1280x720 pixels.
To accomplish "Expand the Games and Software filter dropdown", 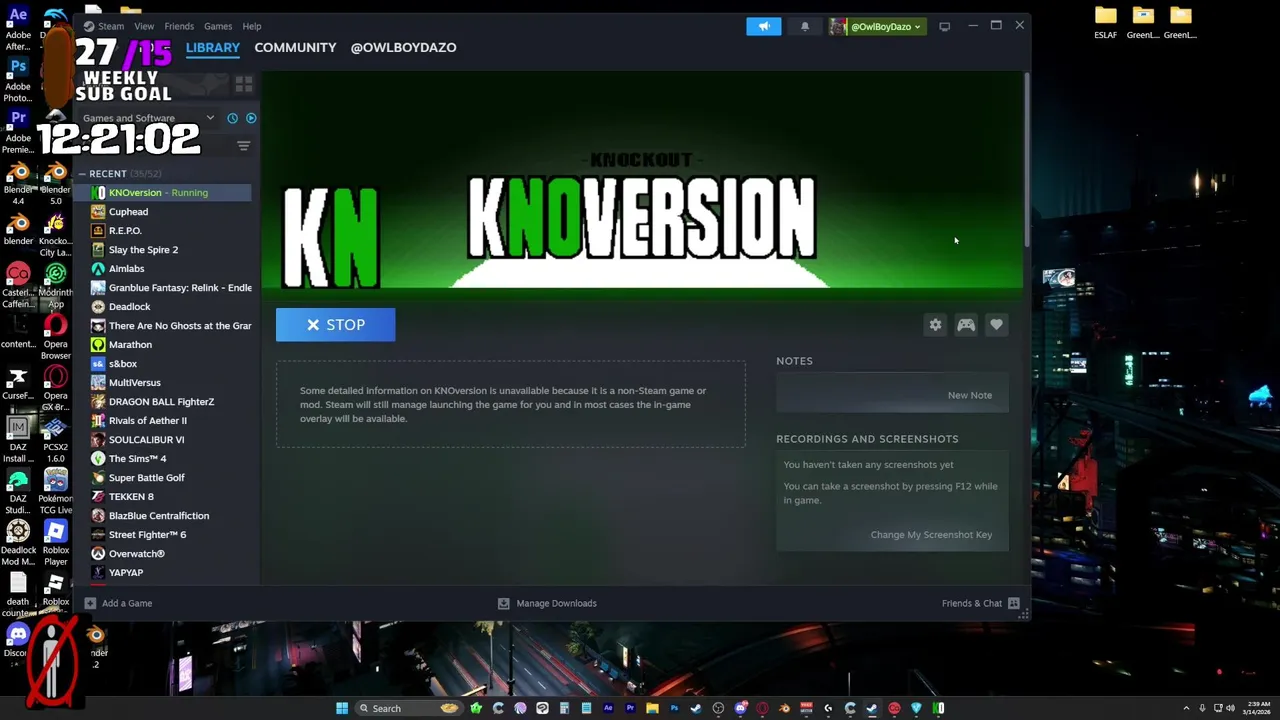I will point(149,118).
